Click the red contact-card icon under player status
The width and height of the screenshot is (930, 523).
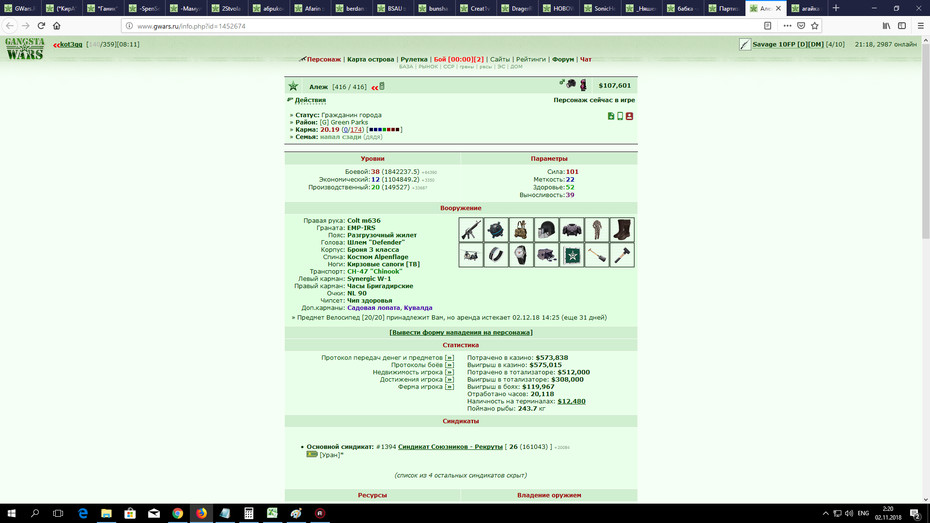[x=629, y=116]
